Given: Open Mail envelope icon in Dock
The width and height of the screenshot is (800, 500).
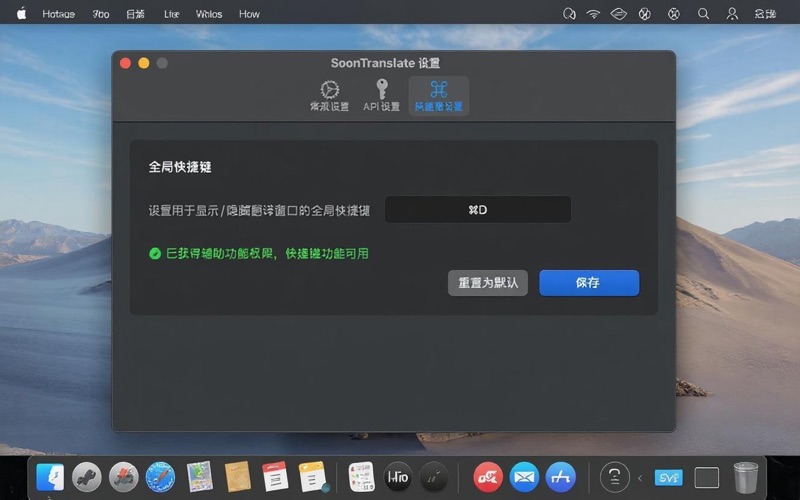Looking at the screenshot, I should tap(524, 478).
